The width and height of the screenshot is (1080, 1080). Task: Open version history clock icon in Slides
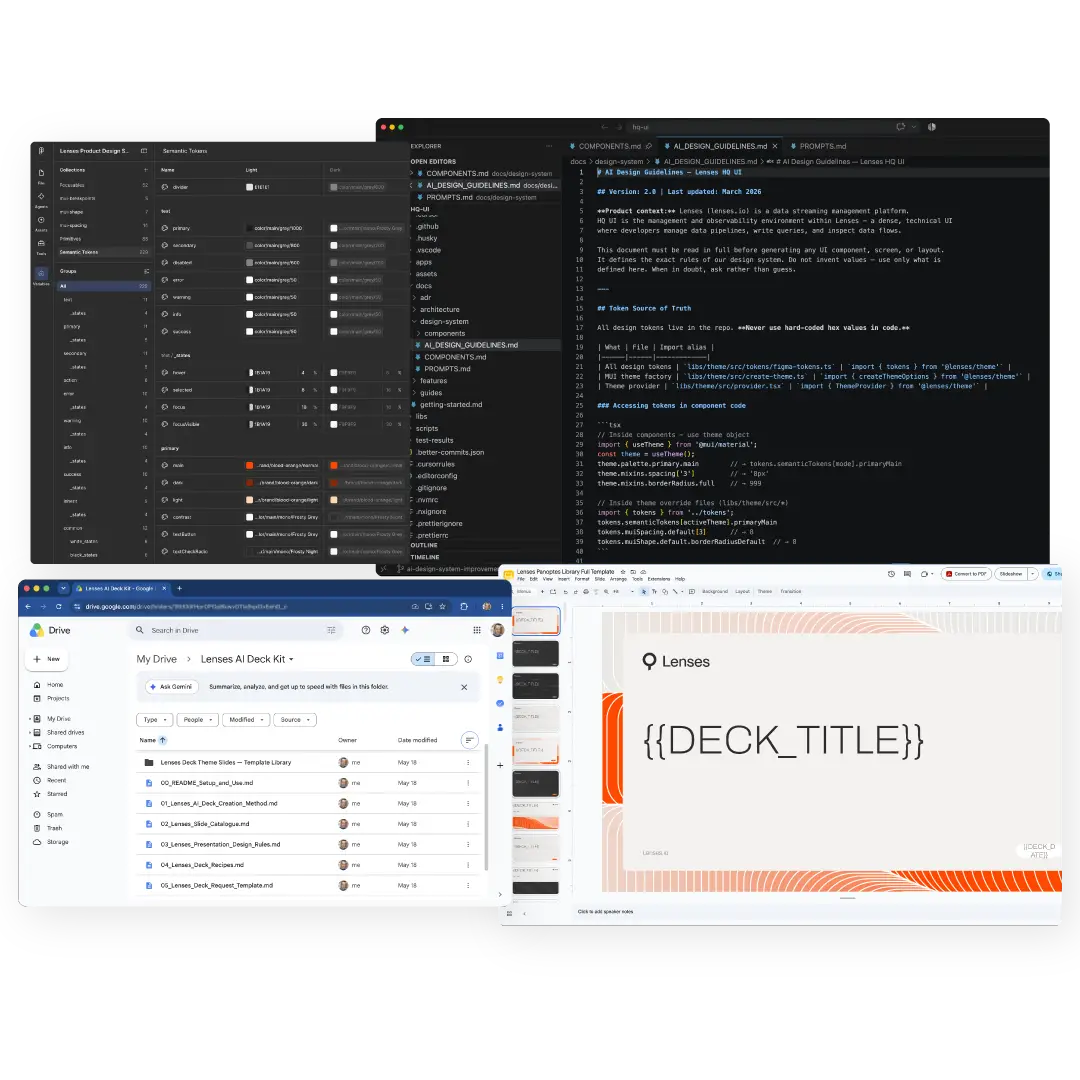click(x=891, y=574)
